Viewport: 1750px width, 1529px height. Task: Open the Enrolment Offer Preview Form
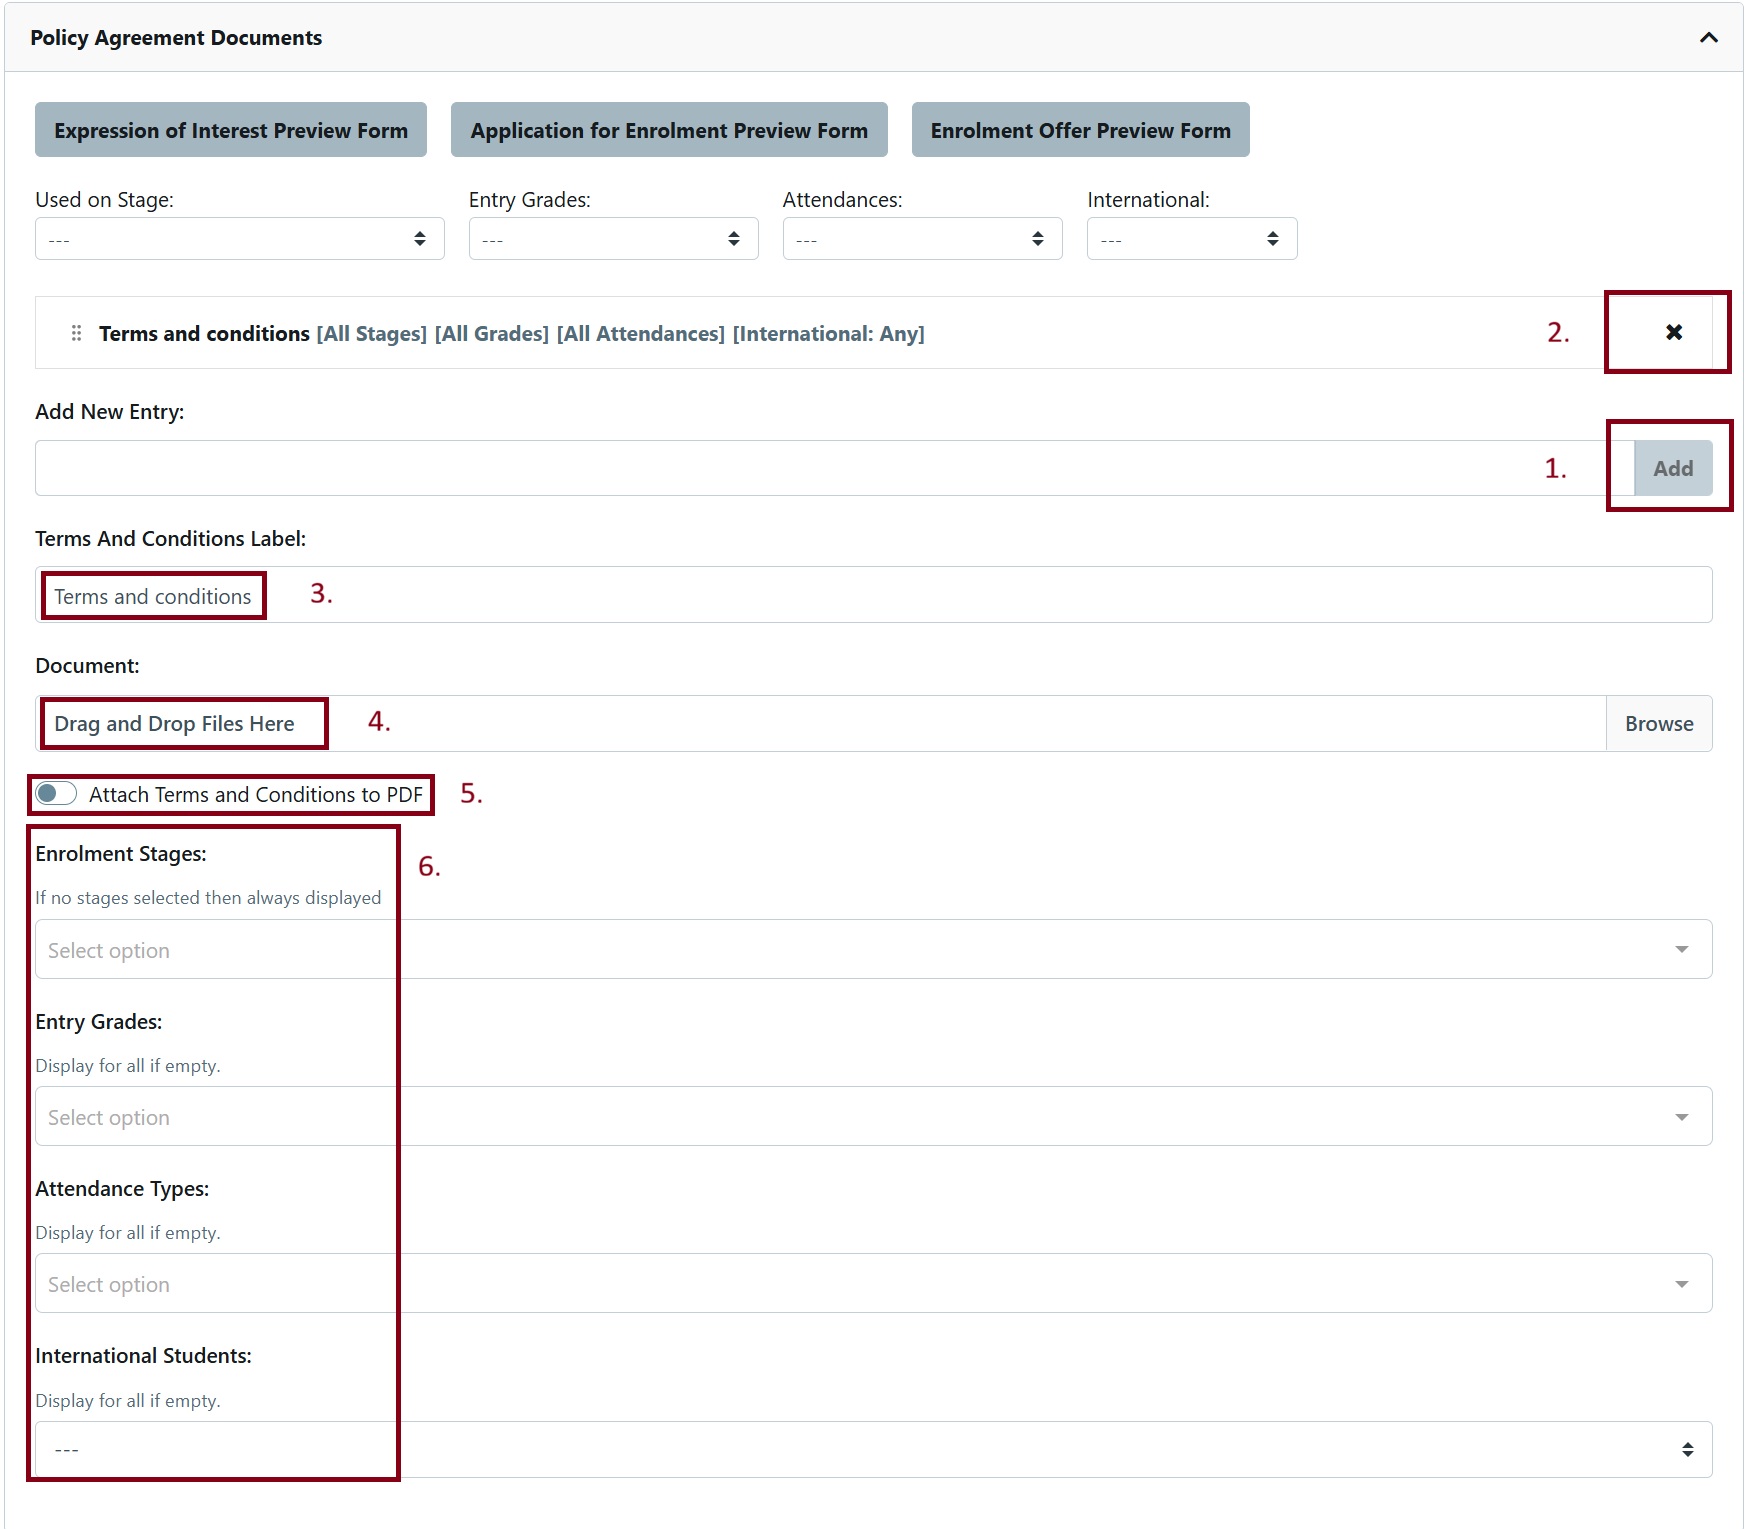click(x=1079, y=129)
